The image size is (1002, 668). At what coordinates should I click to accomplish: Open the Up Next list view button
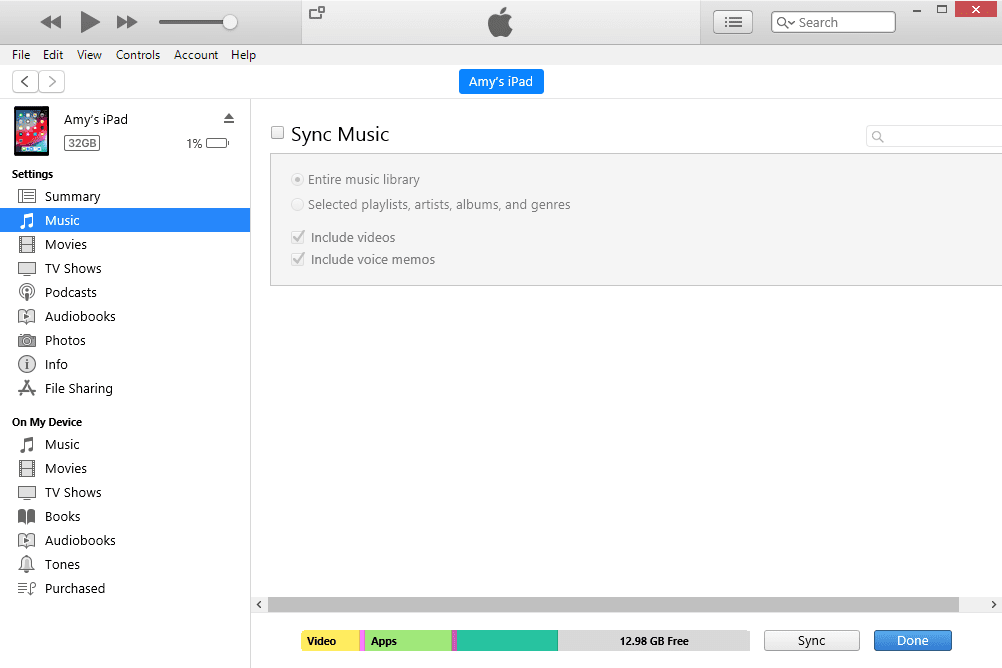click(x=733, y=22)
